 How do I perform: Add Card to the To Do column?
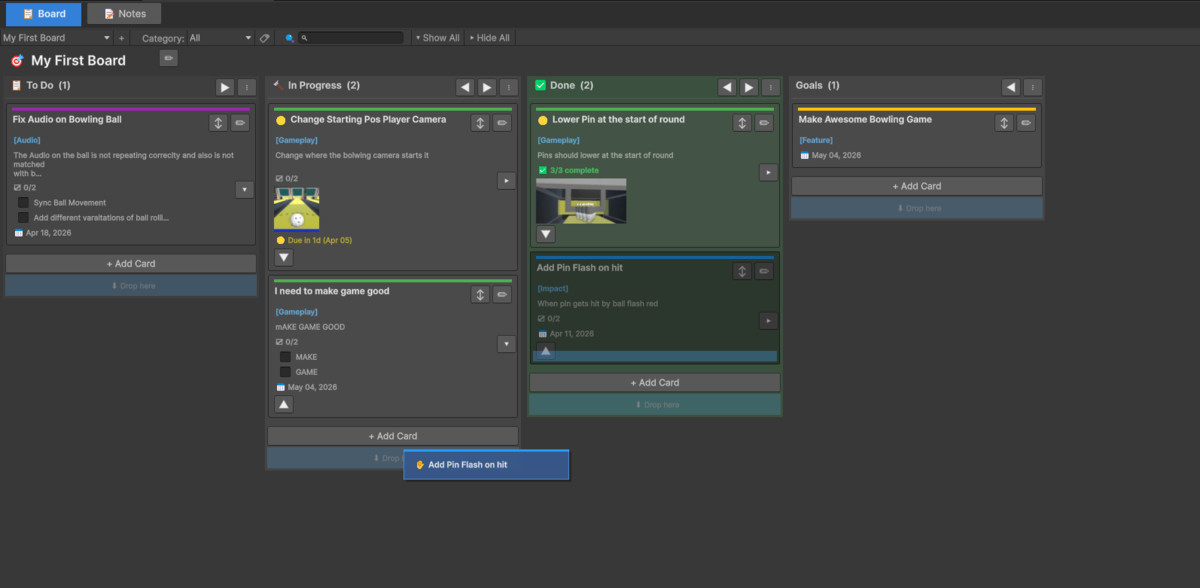(x=131, y=264)
